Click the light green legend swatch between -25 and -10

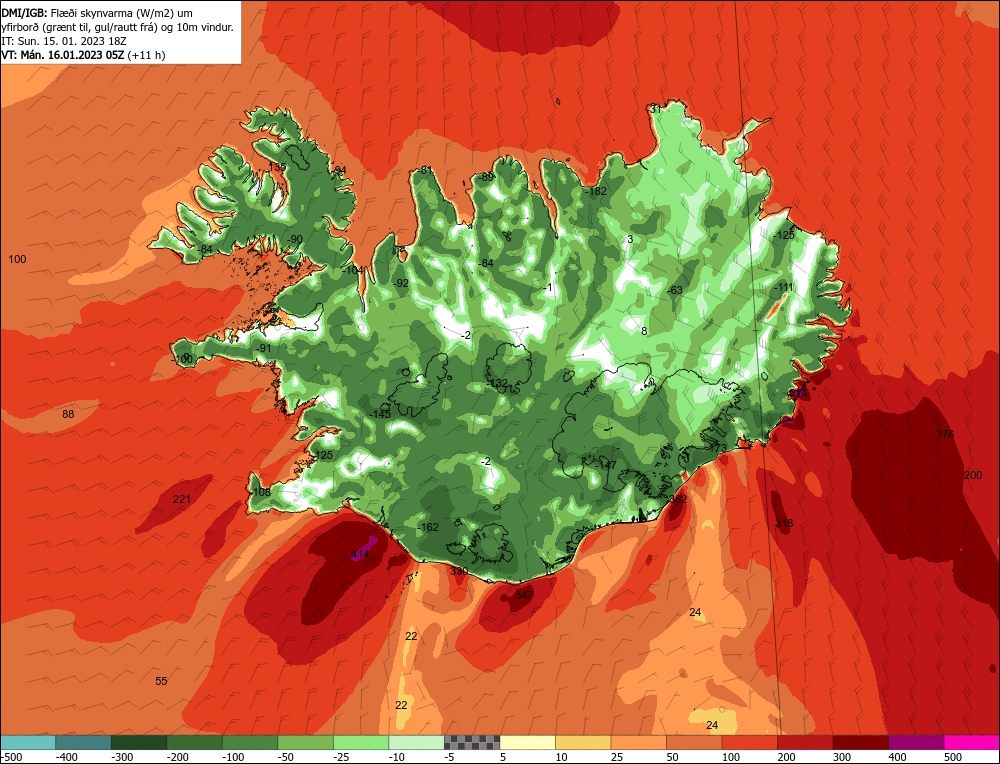click(361, 742)
